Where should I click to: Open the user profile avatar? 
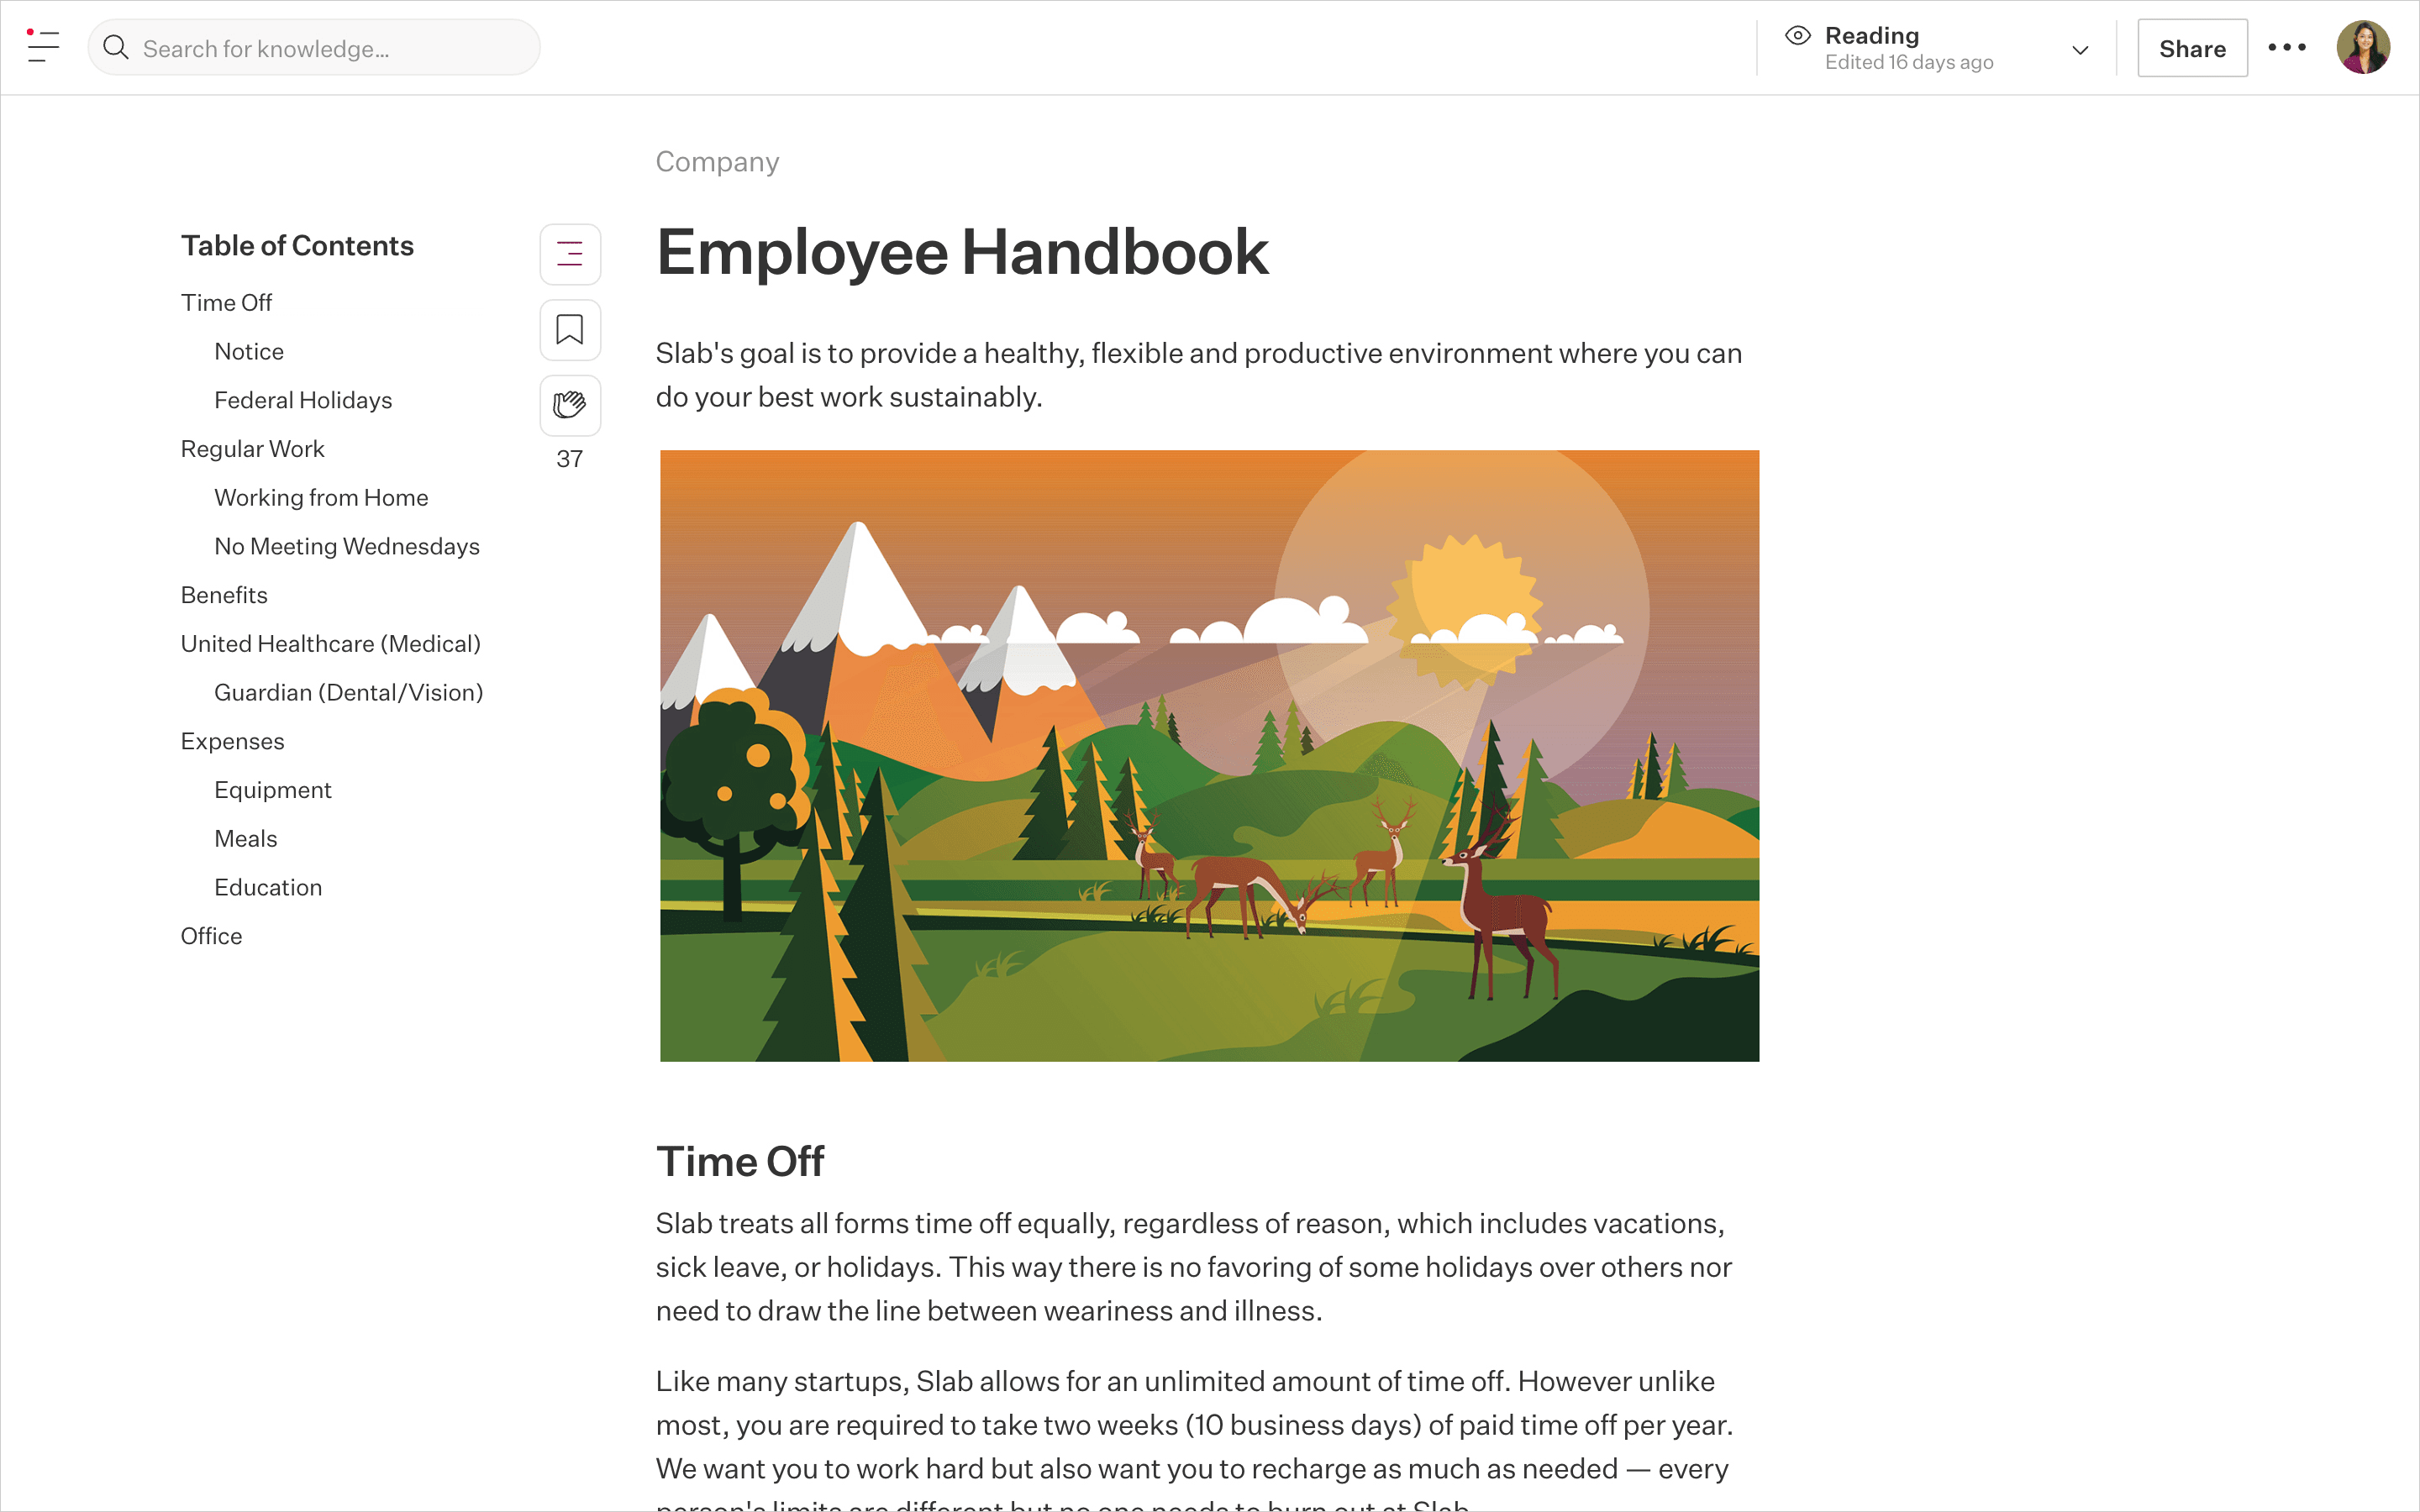[x=2362, y=47]
